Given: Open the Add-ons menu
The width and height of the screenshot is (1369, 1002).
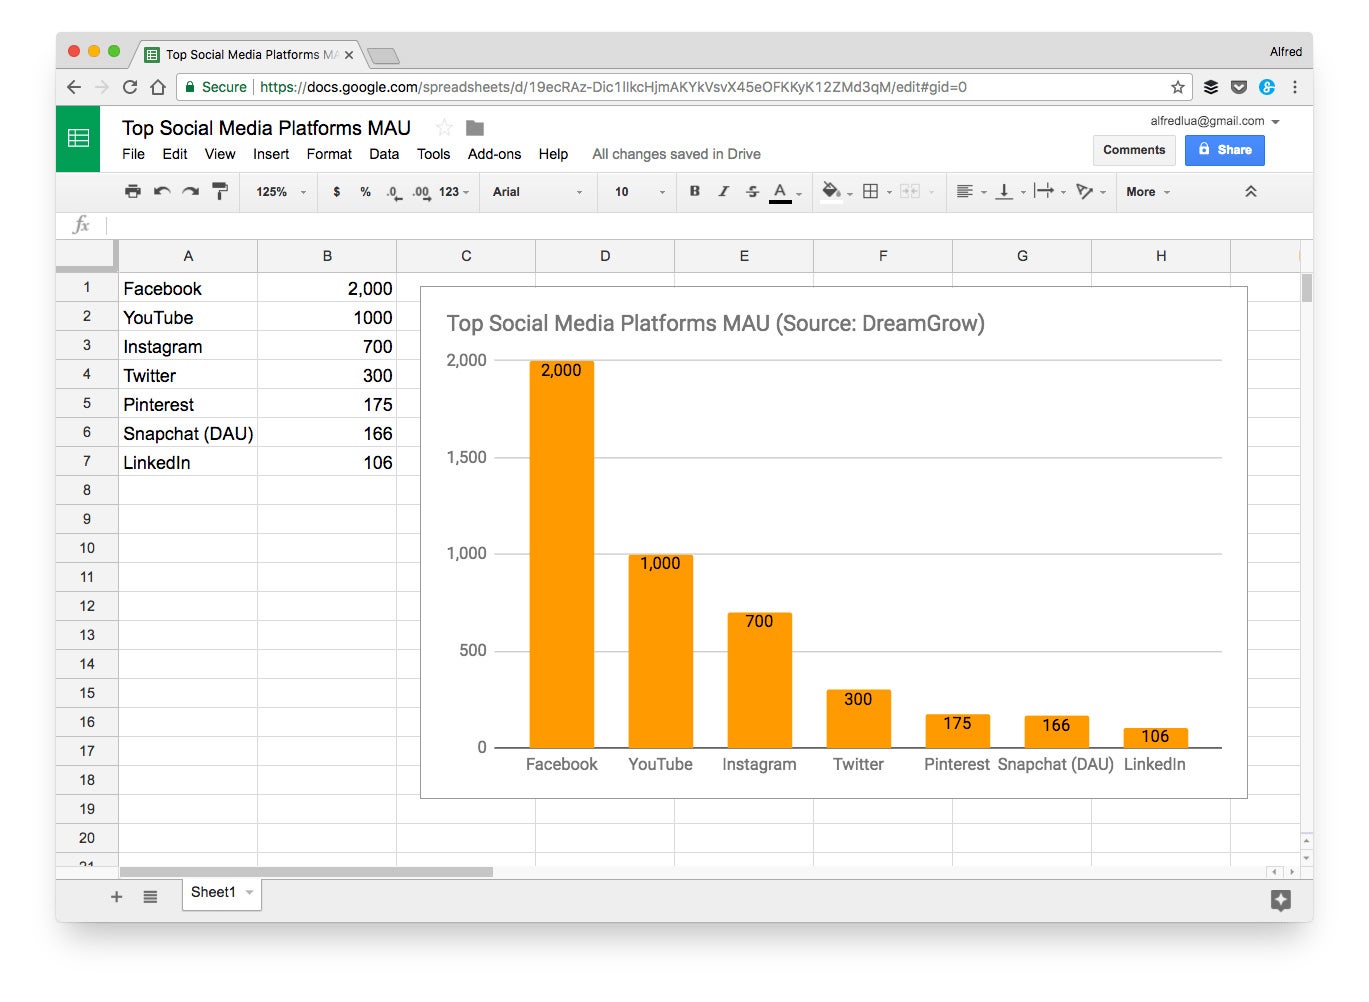Looking at the screenshot, I should click(x=494, y=154).
